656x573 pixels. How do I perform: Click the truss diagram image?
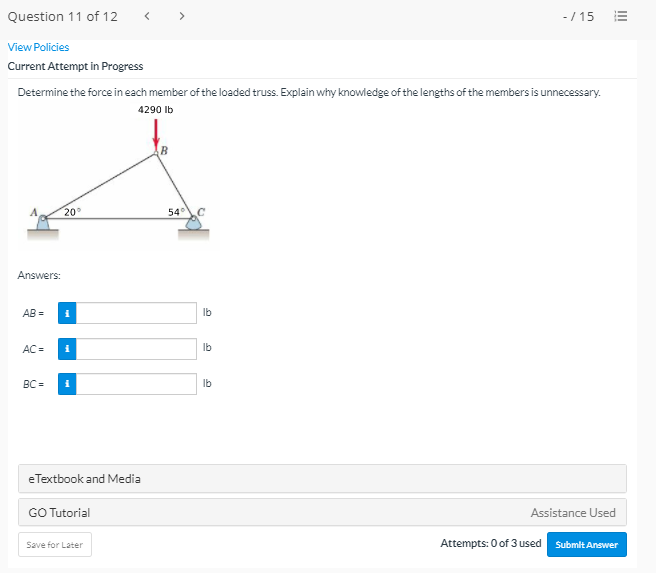118,176
